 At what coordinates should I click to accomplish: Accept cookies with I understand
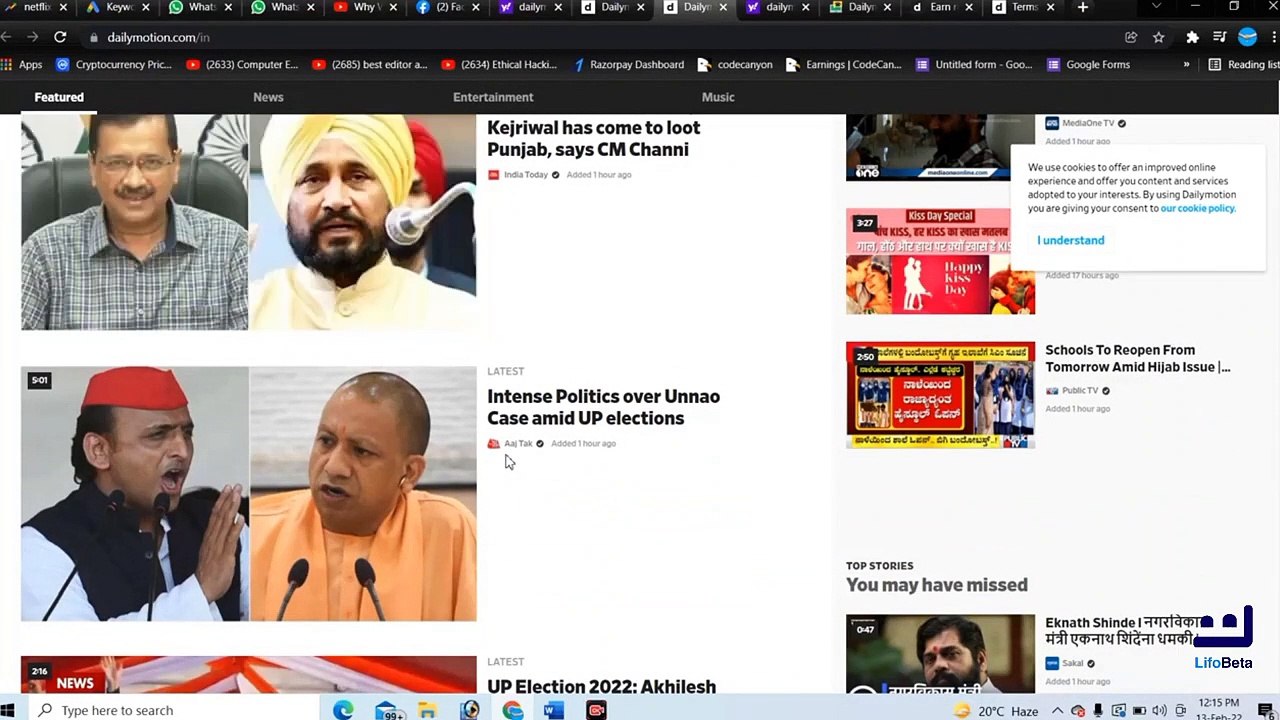click(1071, 240)
